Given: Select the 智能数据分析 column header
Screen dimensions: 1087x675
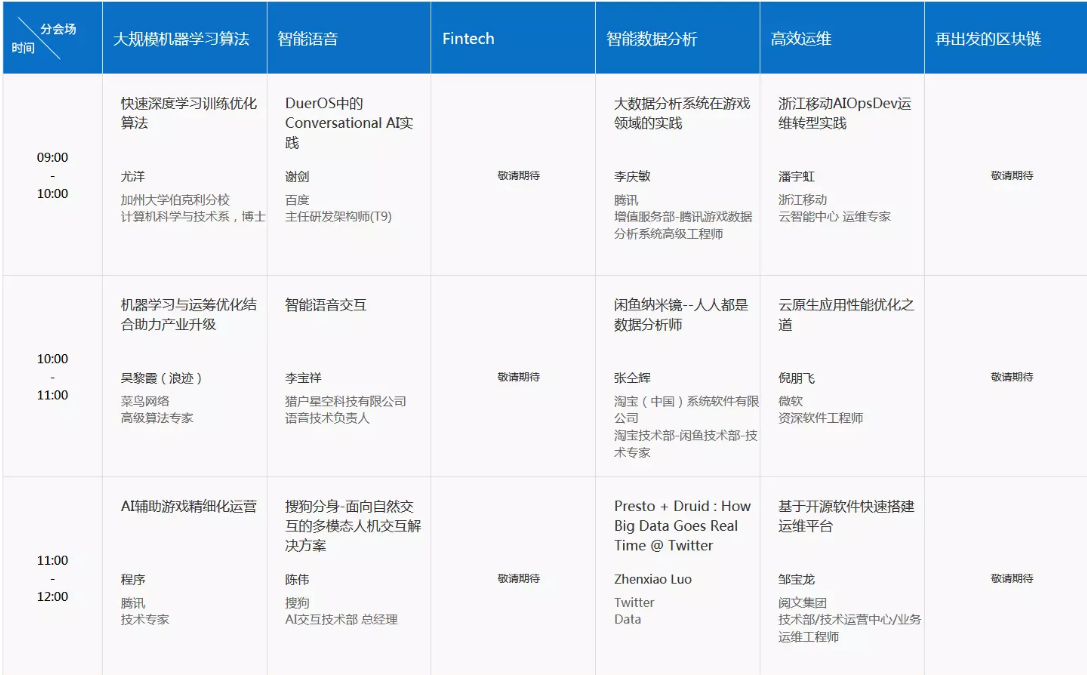Looking at the screenshot, I should tap(677, 38).
